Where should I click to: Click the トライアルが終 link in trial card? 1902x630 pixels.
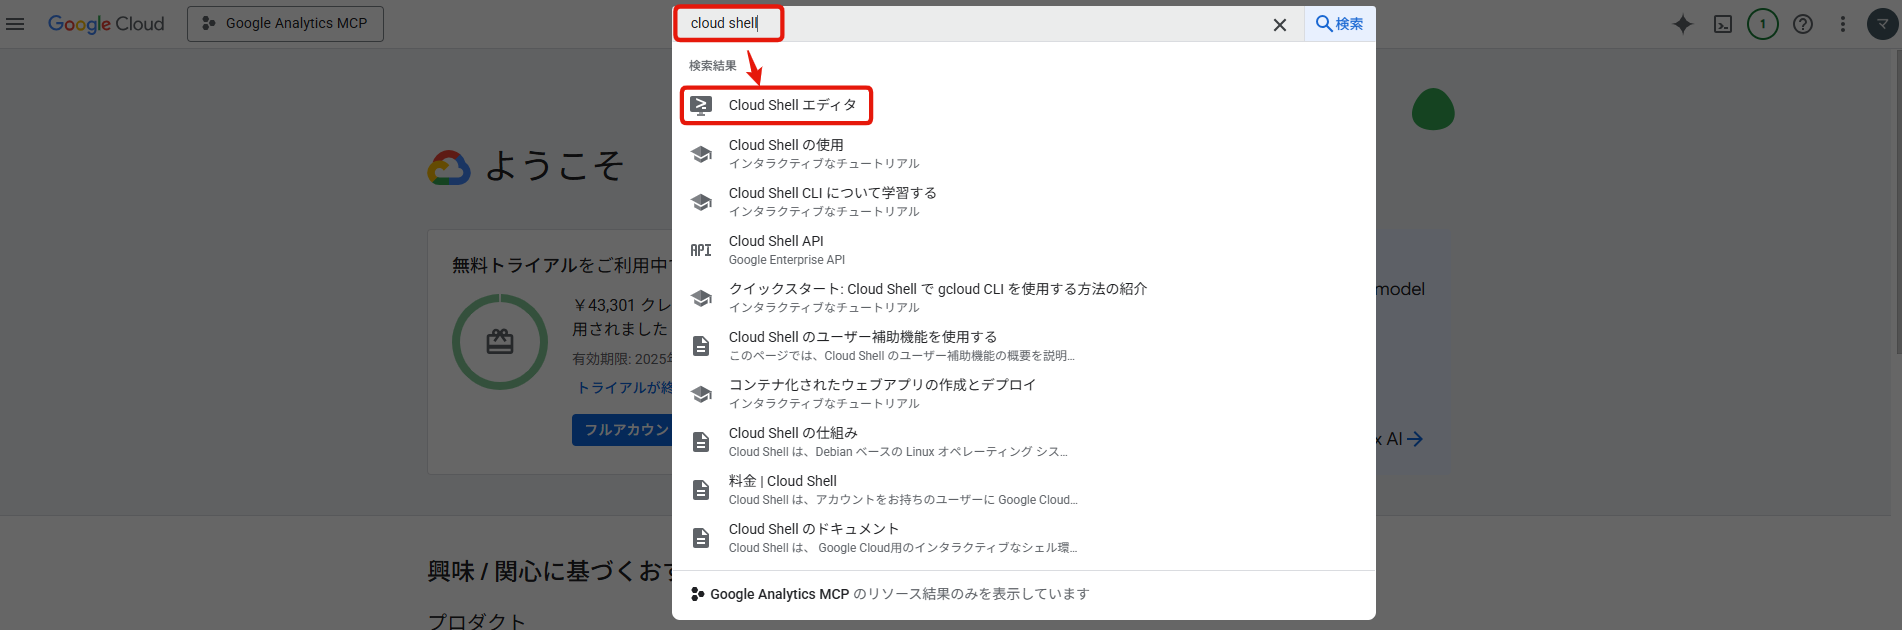click(624, 388)
